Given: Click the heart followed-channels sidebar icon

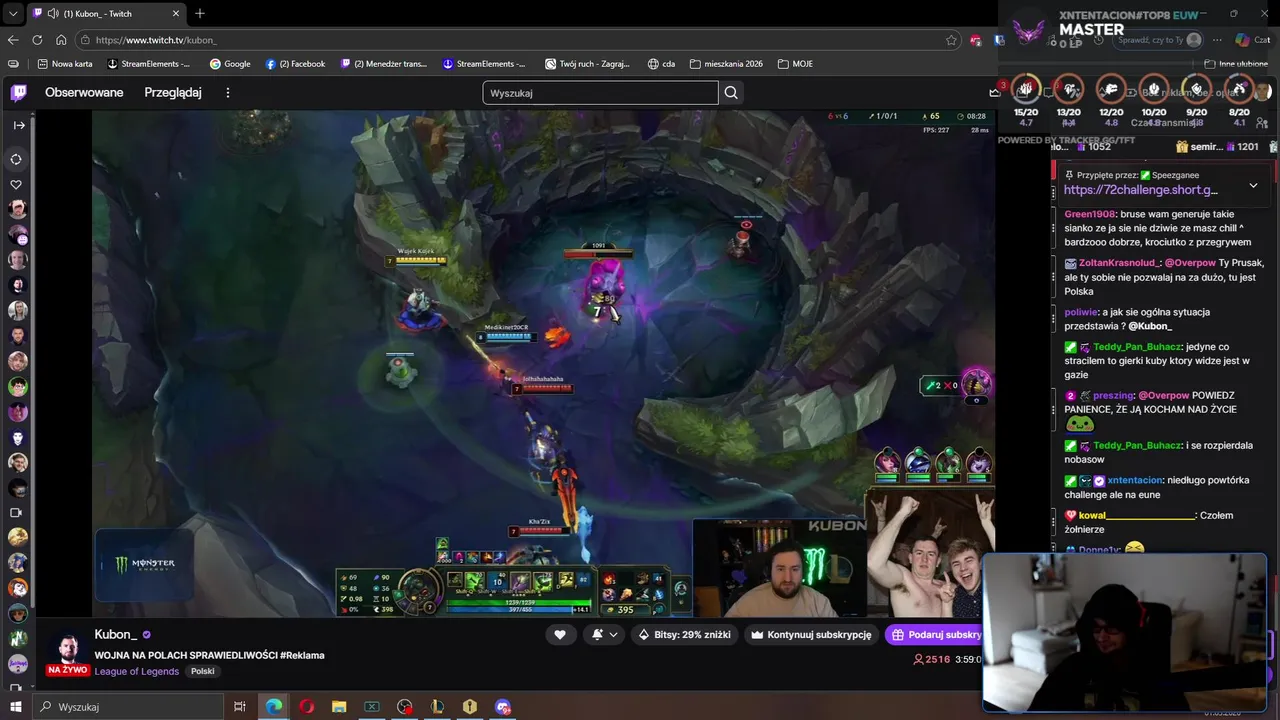Looking at the screenshot, I should (x=16, y=184).
